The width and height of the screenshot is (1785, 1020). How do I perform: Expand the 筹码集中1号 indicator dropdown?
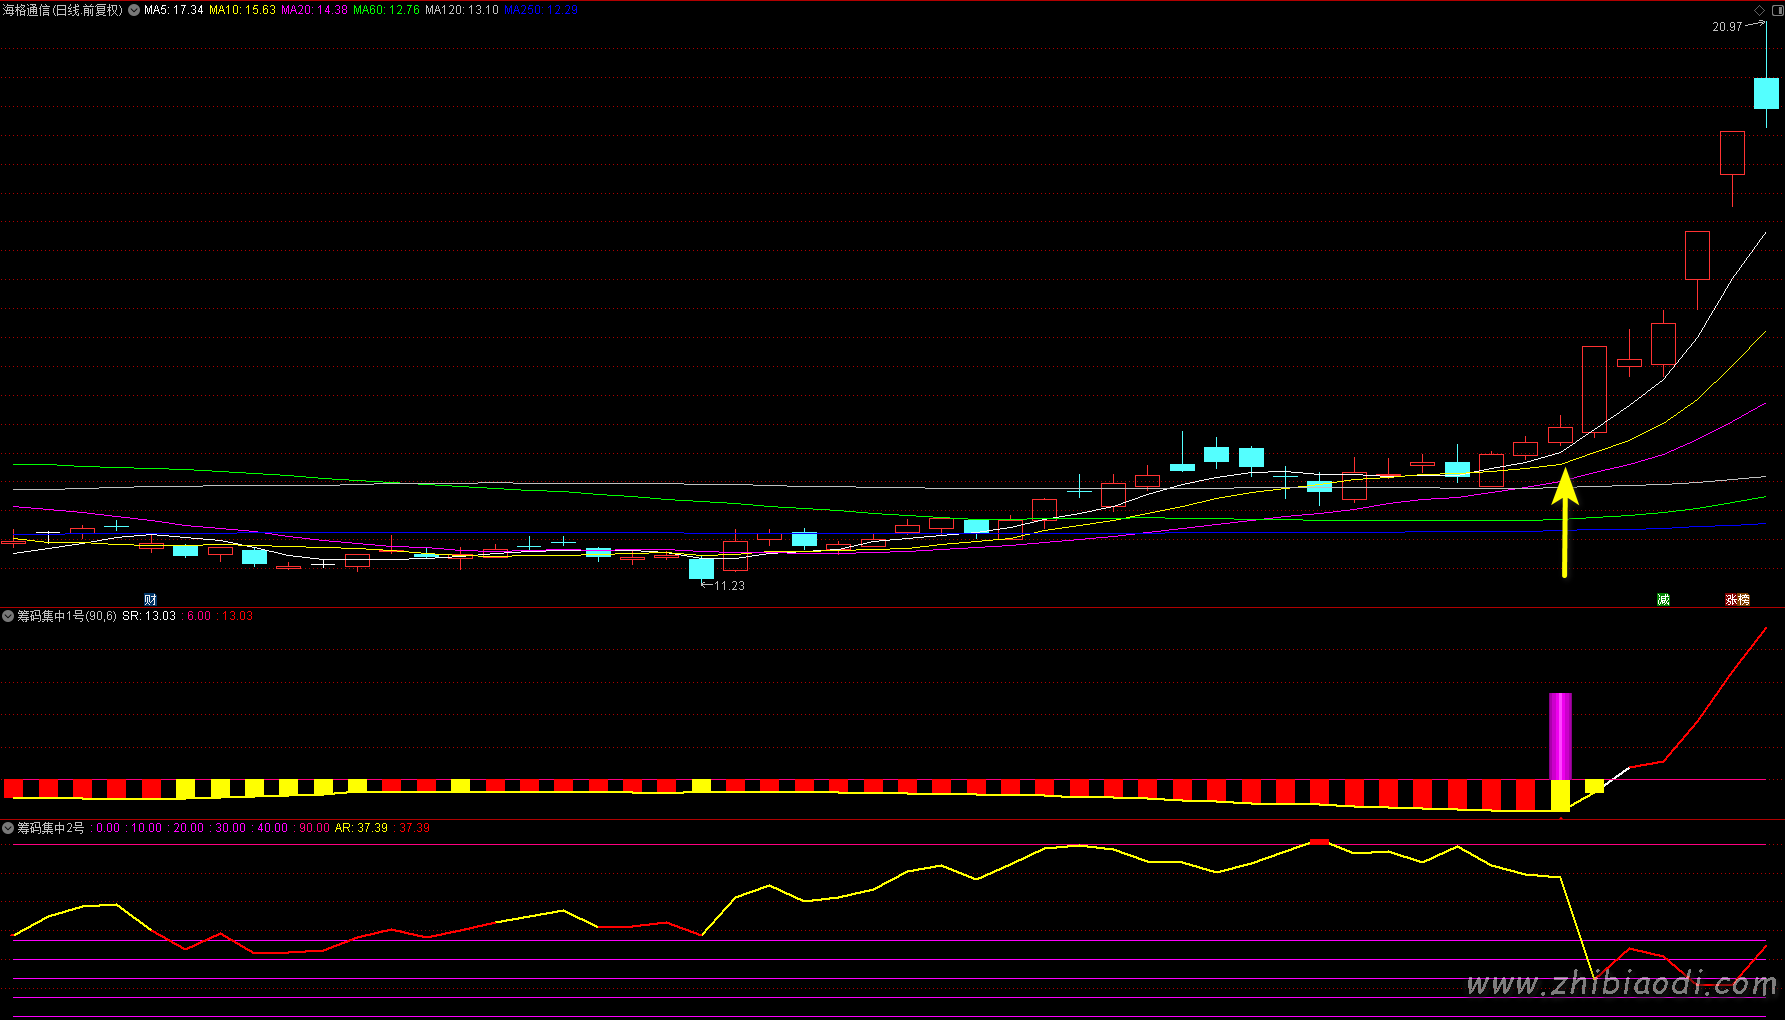point(8,616)
